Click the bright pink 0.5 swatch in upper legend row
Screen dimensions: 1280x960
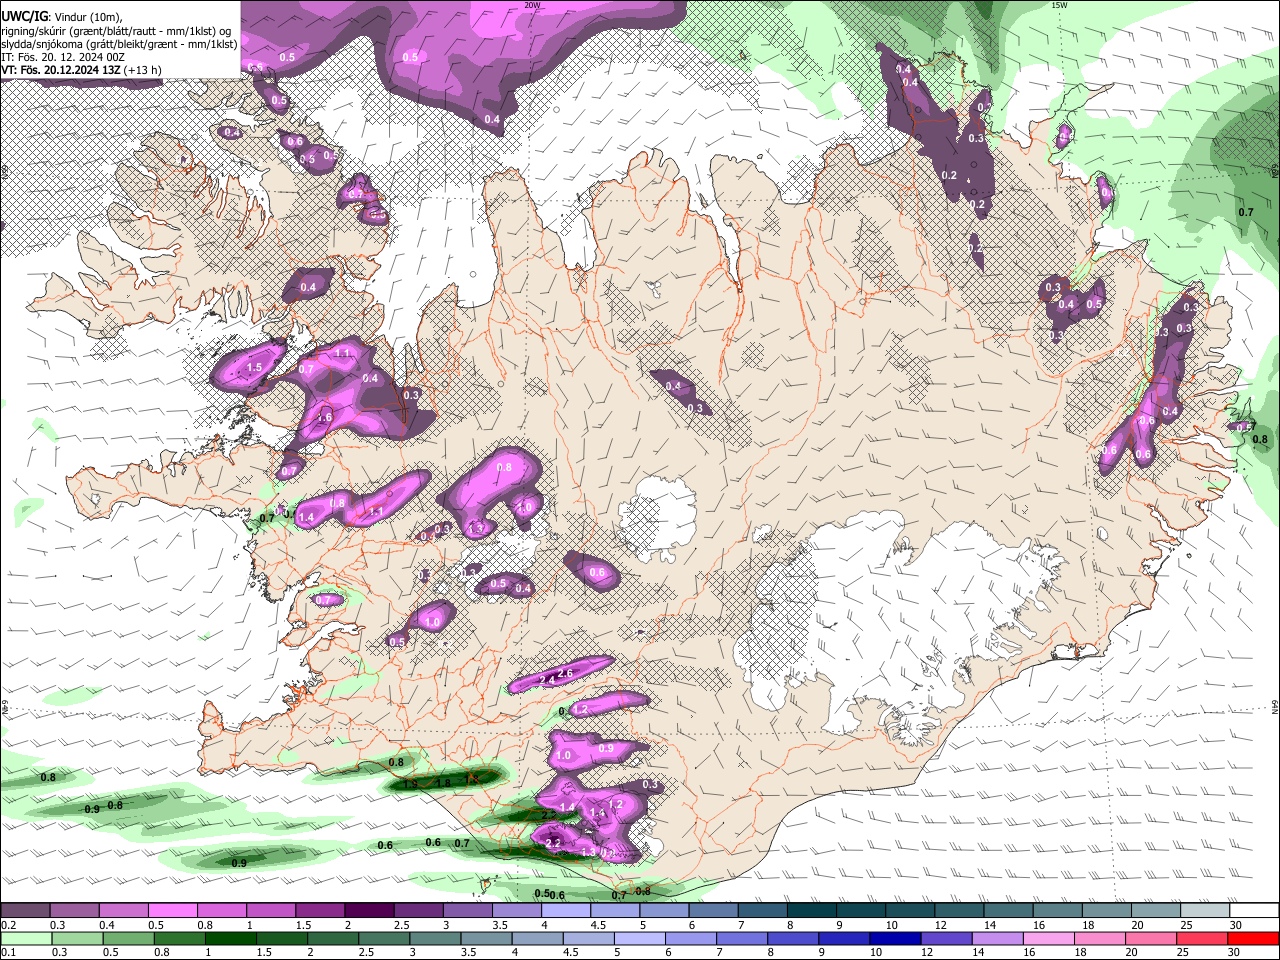pyautogui.click(x=172, y=911)
